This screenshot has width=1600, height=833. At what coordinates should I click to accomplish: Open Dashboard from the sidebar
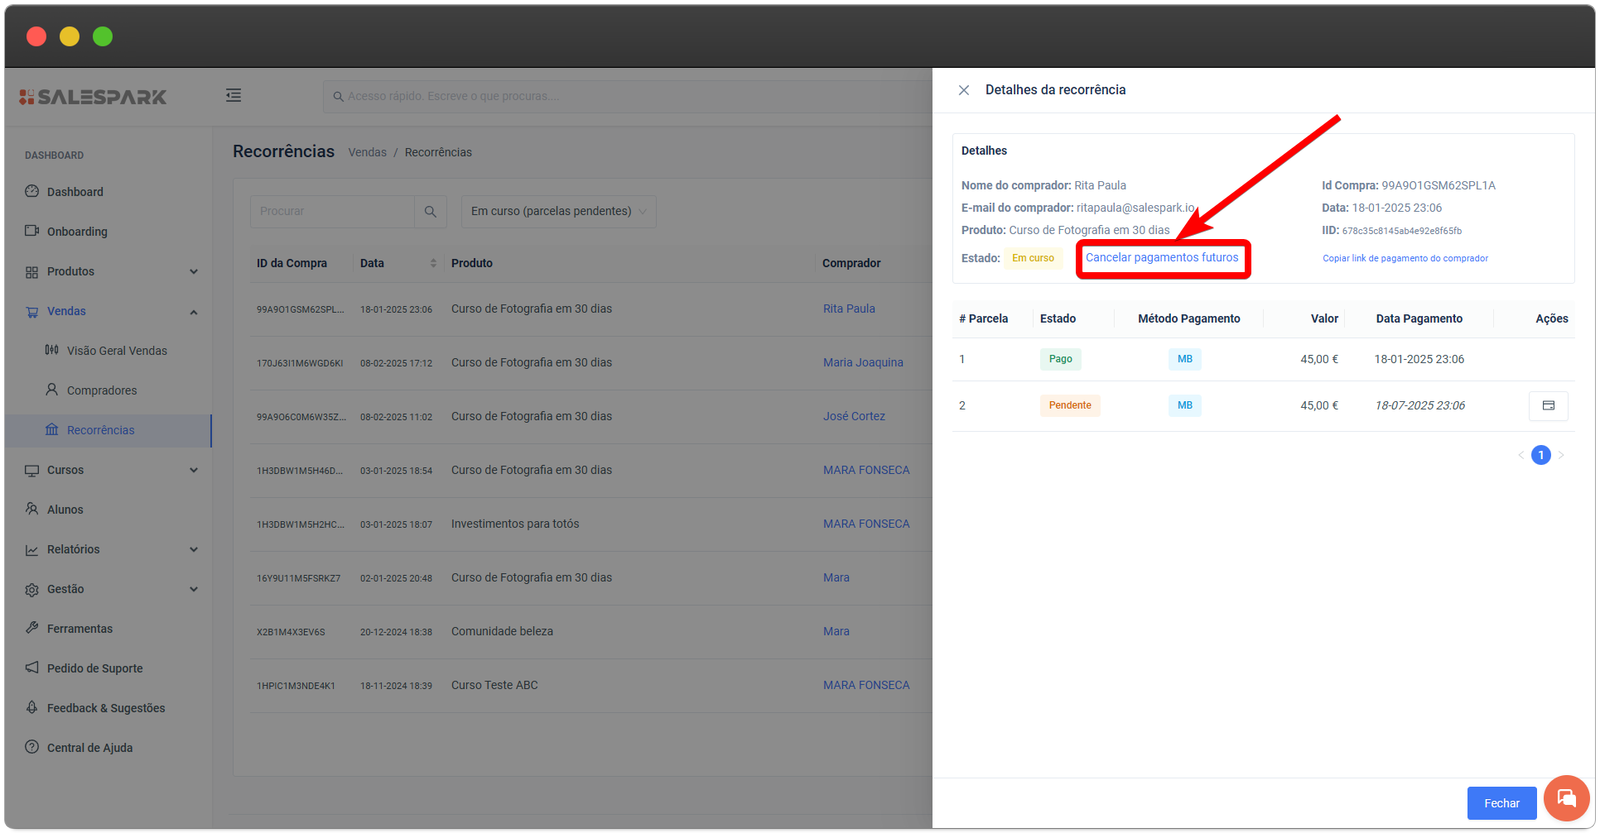tap(75, 192)
